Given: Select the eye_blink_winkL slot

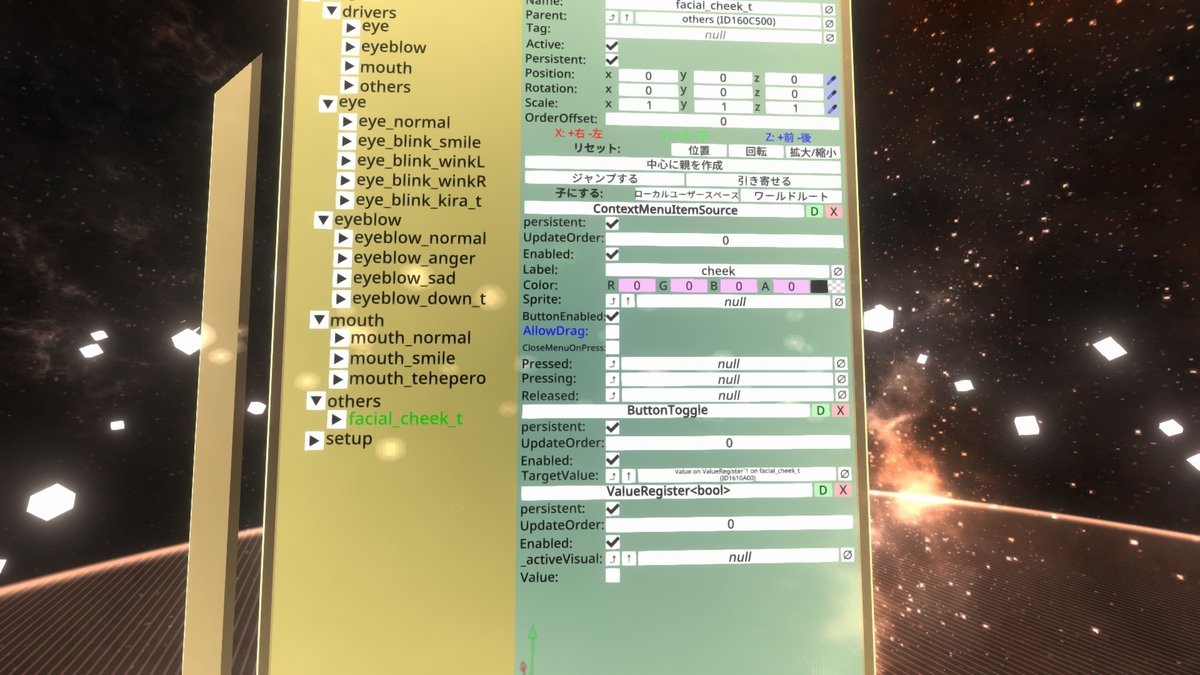Looking at the screenshot, I should point(421,161).
